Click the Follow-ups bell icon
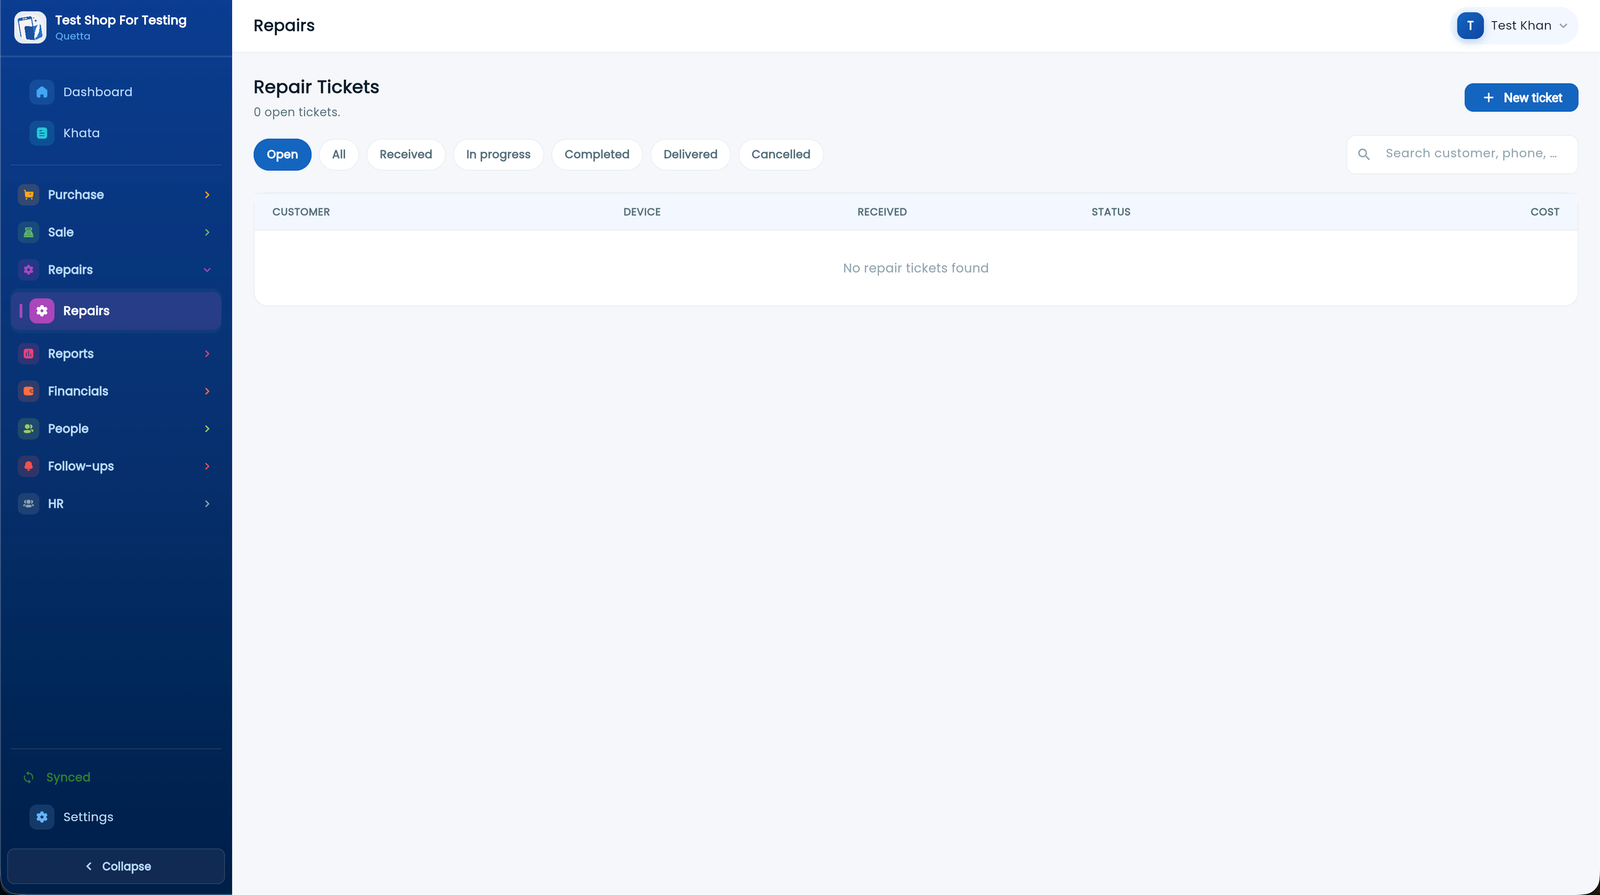Screen dimensions: 1600x895 [29, 466]
